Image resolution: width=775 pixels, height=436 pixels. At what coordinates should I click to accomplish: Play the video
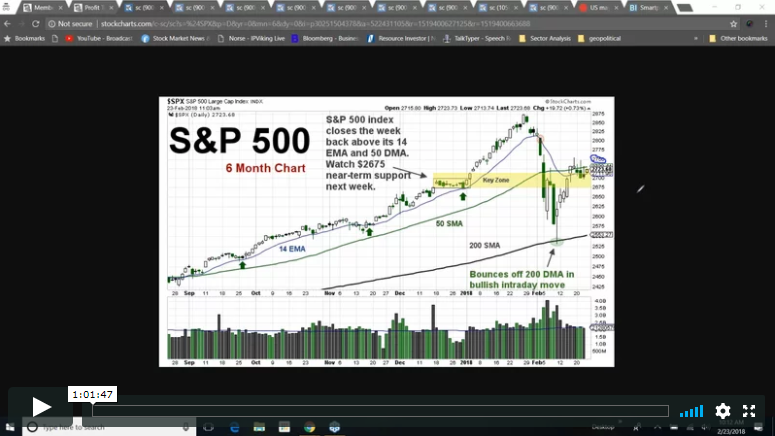click(x=41, y=406)
